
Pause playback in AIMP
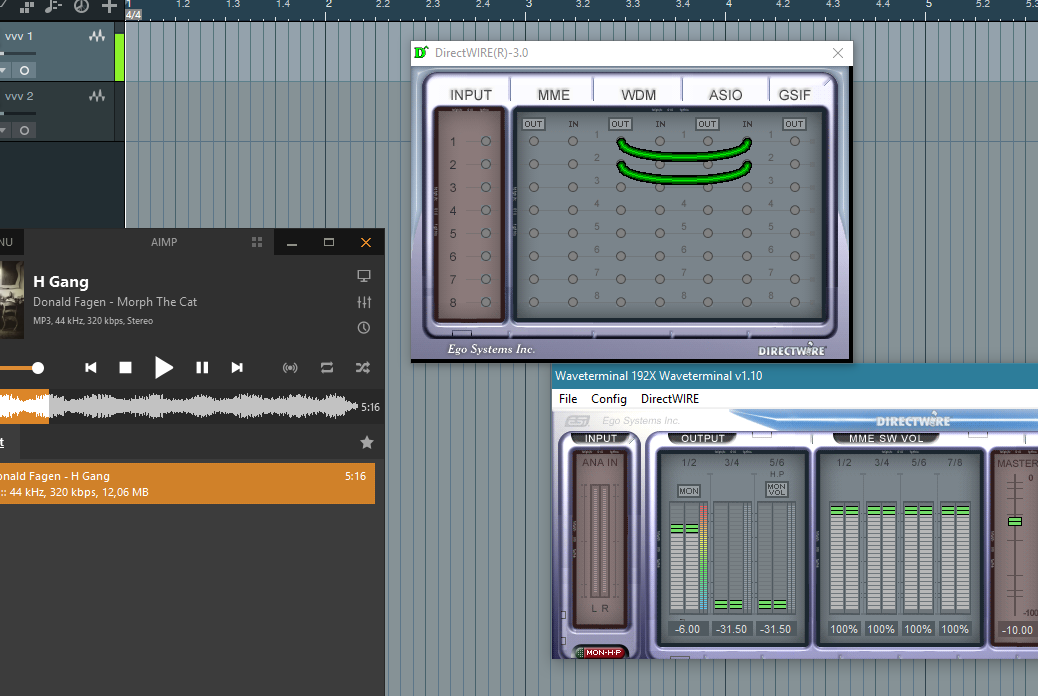(202, 368)
